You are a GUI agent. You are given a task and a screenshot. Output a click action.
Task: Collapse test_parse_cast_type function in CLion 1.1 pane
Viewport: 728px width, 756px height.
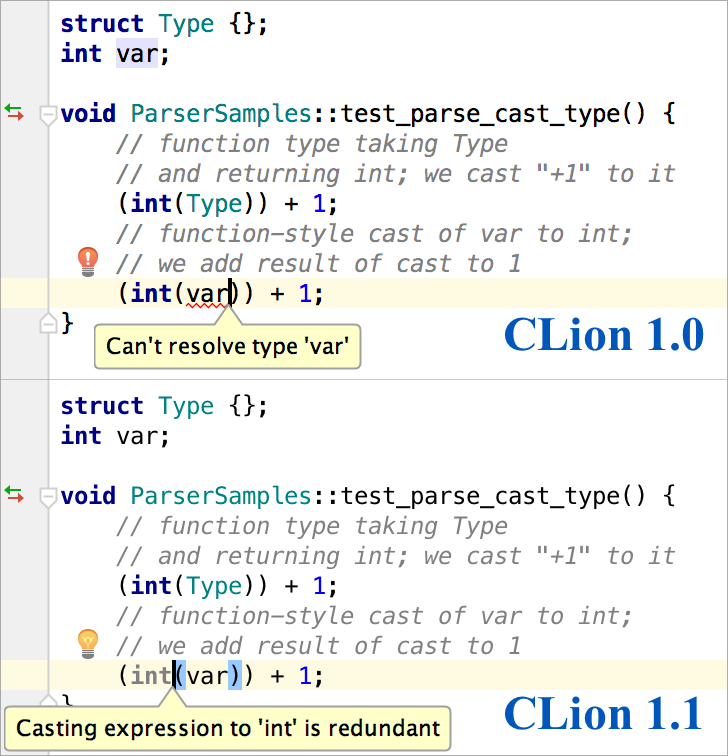[x=48, y=497]
